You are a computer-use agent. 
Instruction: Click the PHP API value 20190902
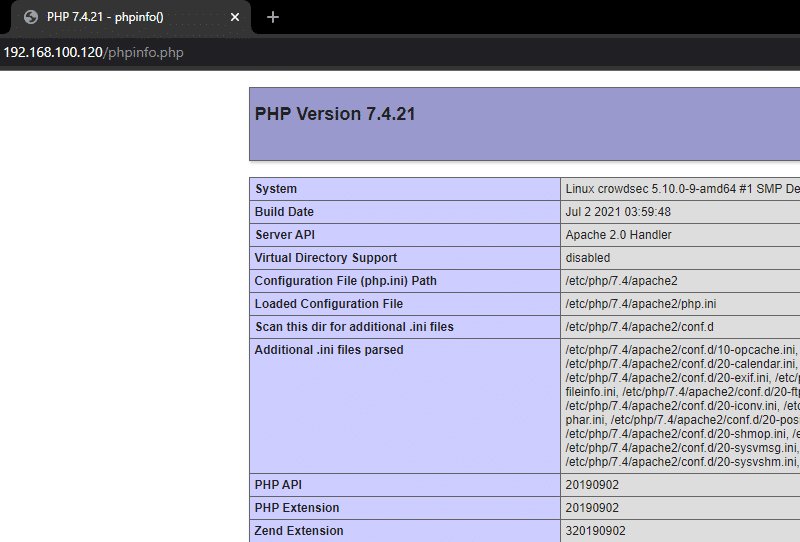pyautogui.click(x=592, y=485)
